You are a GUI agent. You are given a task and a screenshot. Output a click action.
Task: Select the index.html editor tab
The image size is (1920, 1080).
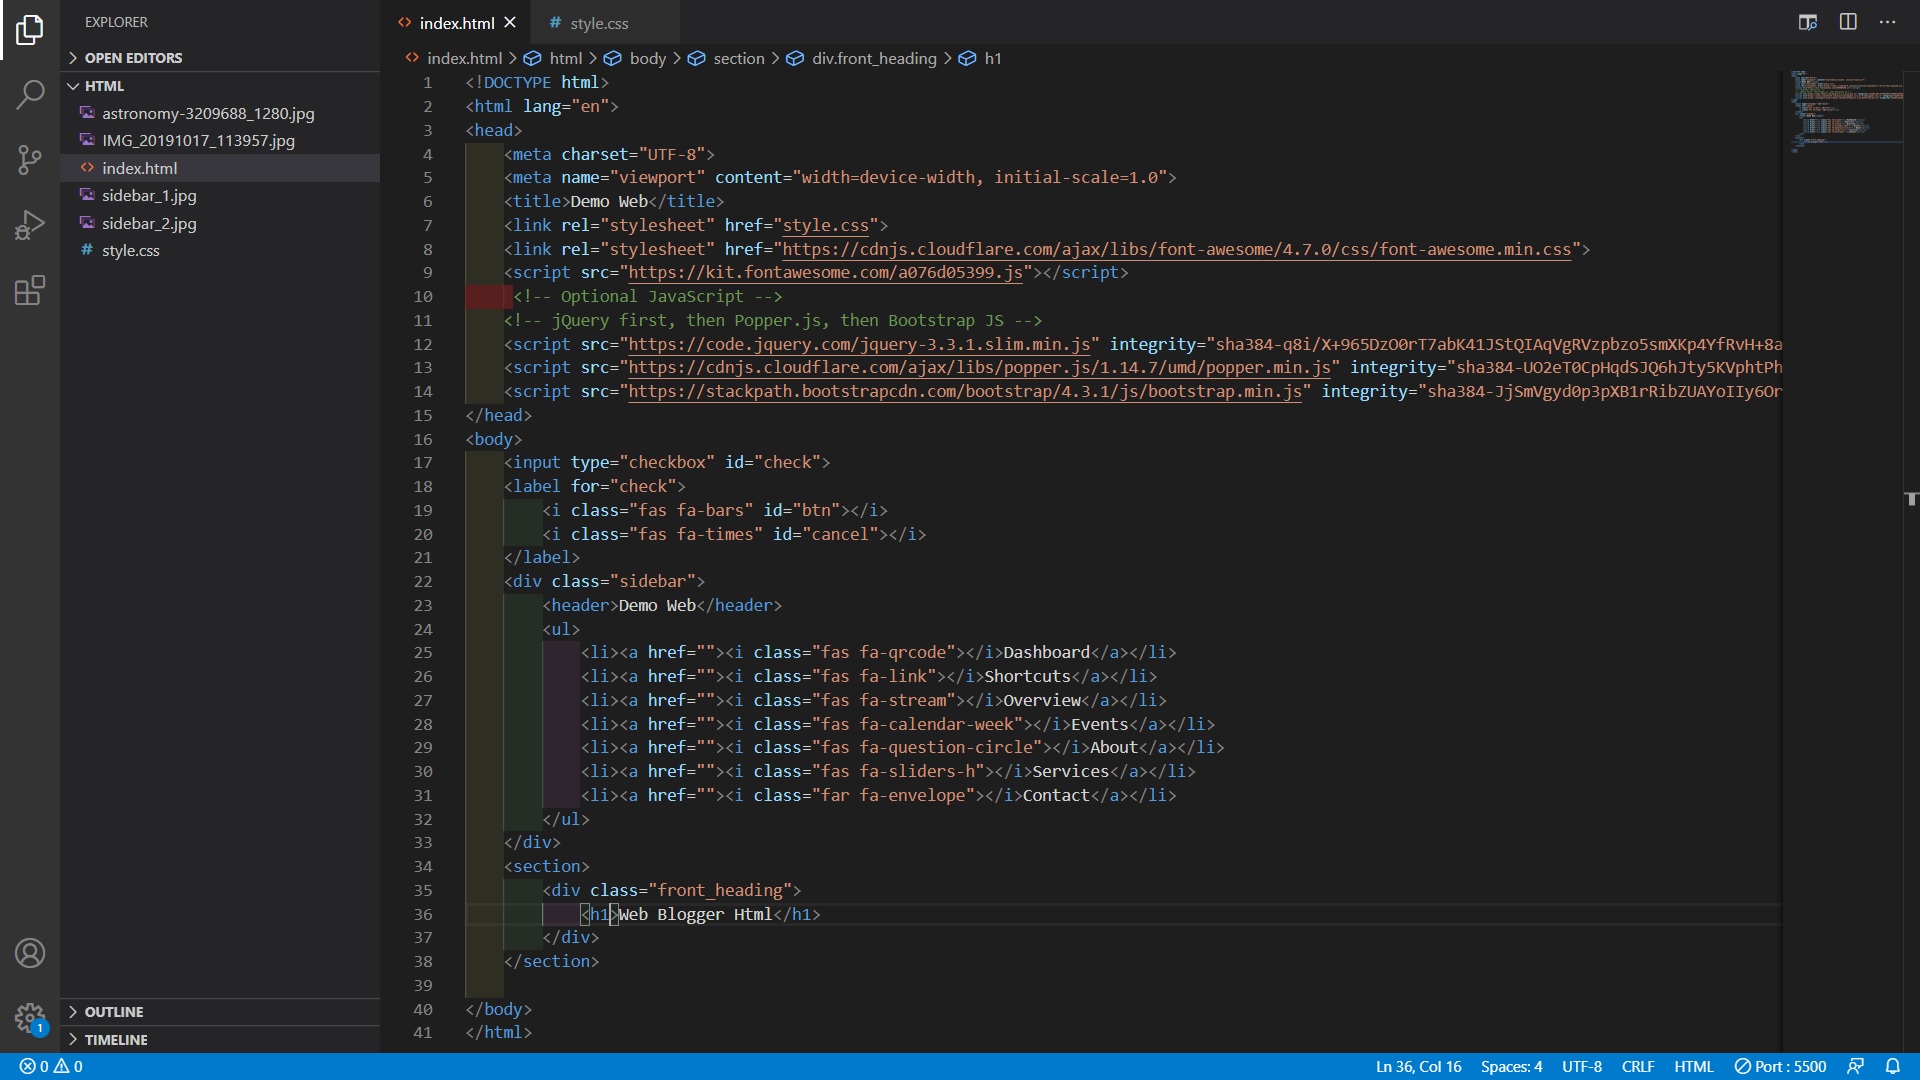click(x=456, y=23)
